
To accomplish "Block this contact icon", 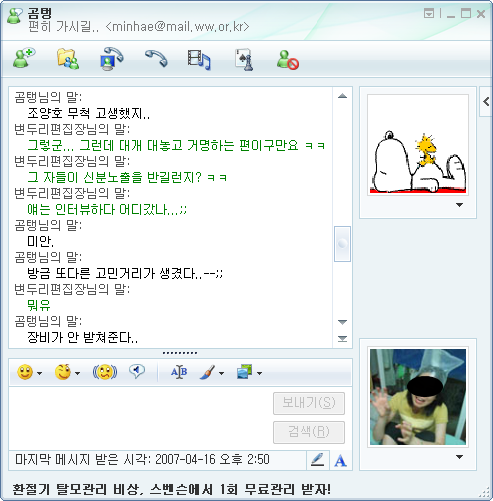I will click(x=288, y=60).
